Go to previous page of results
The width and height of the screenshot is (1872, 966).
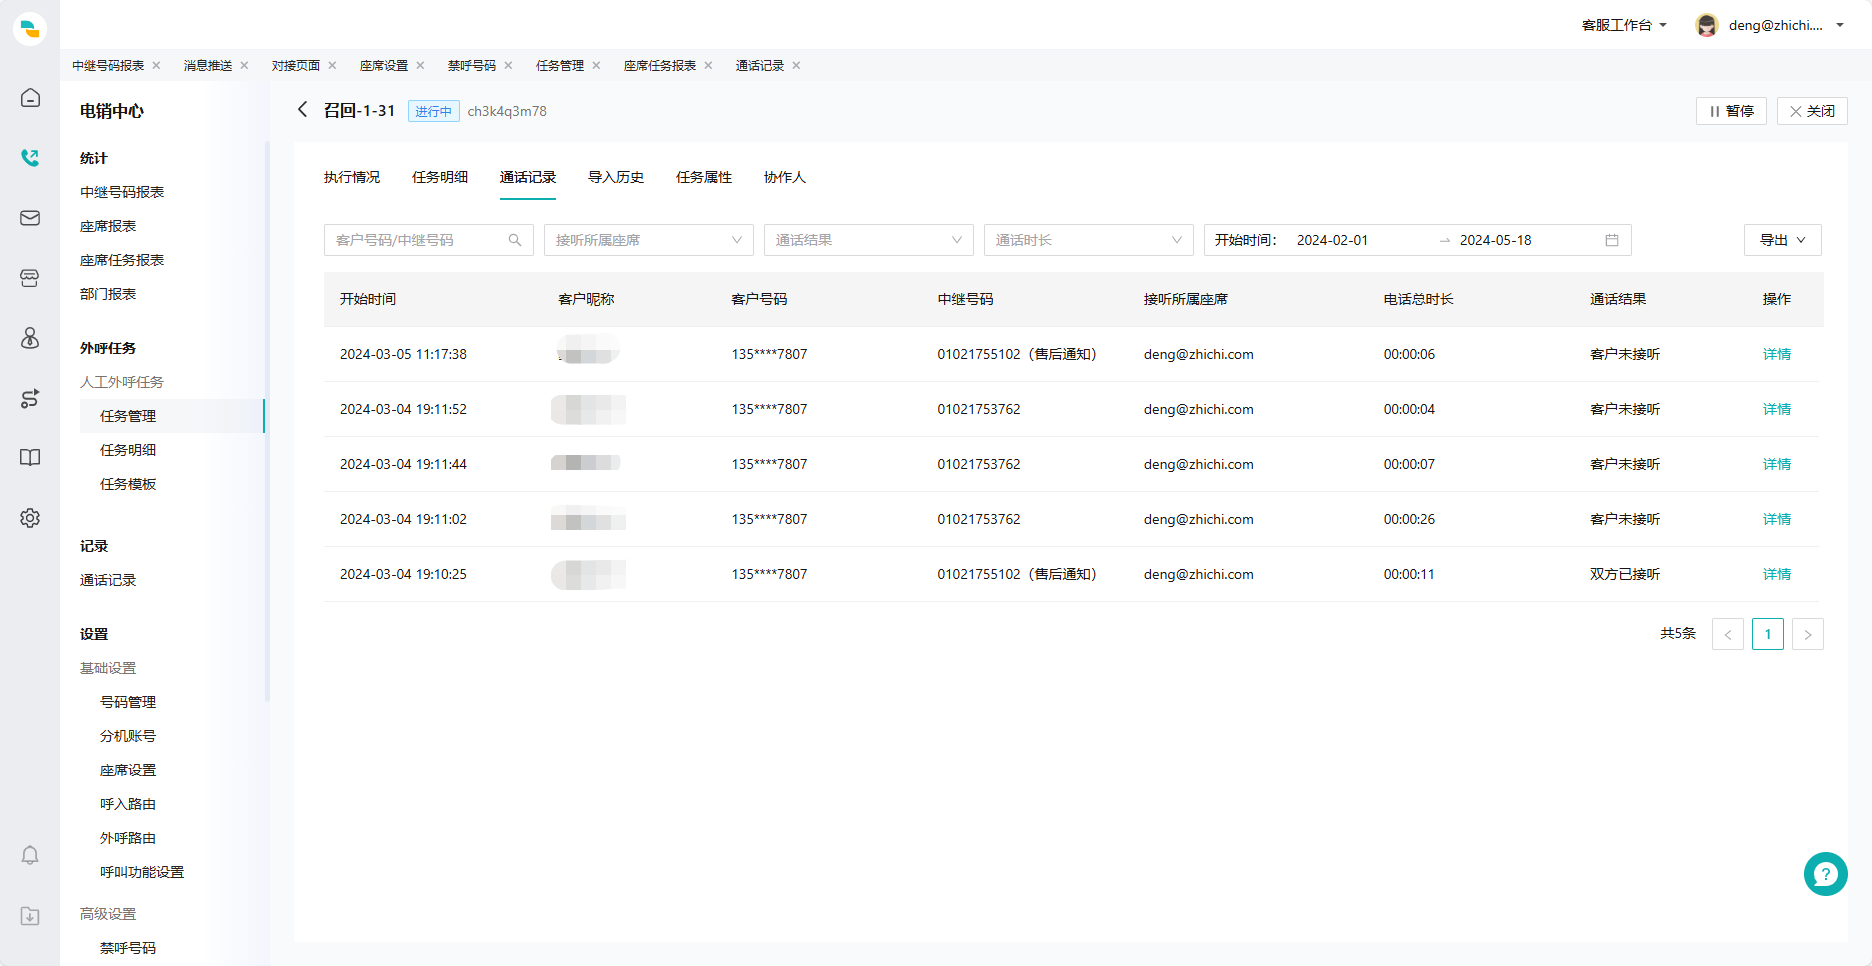tap(1728, 634)
